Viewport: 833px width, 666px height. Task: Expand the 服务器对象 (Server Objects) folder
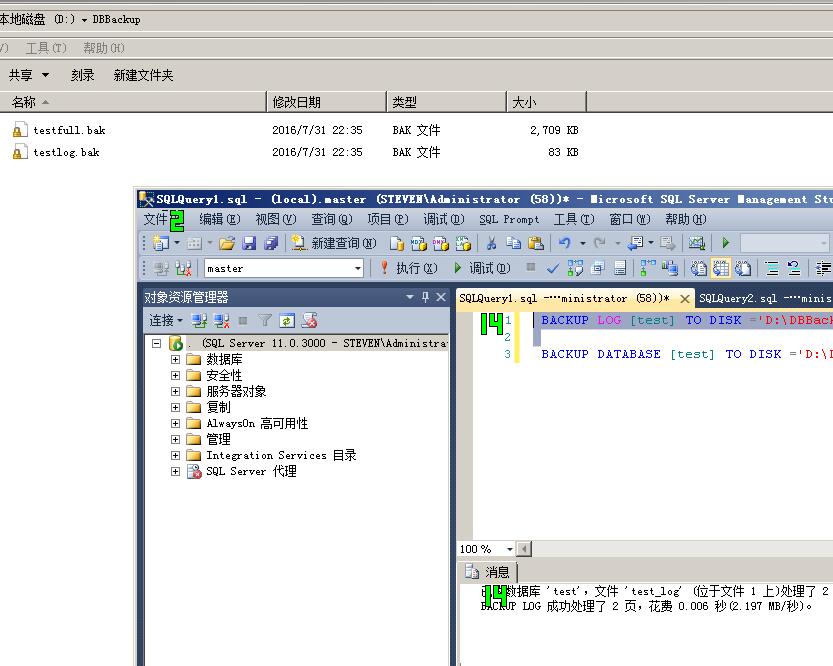coord(175,391)
